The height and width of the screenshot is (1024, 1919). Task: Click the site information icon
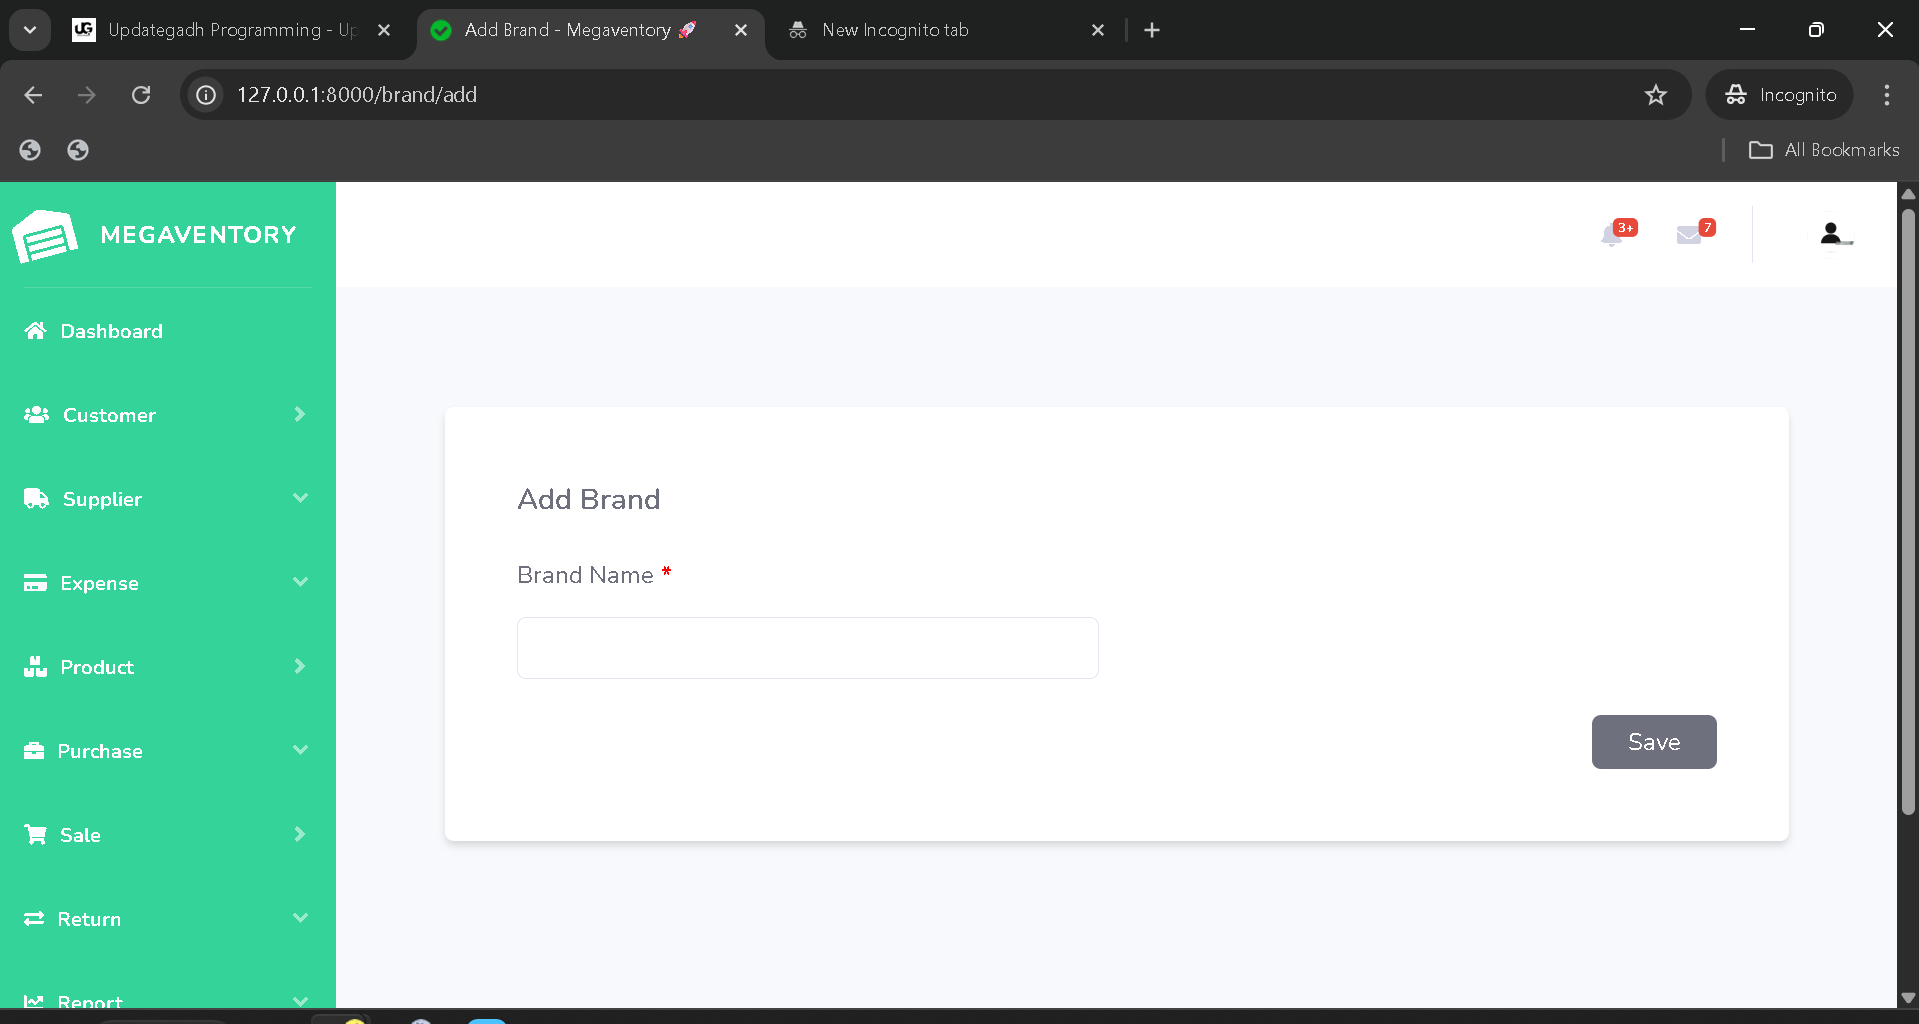[206, 95]
